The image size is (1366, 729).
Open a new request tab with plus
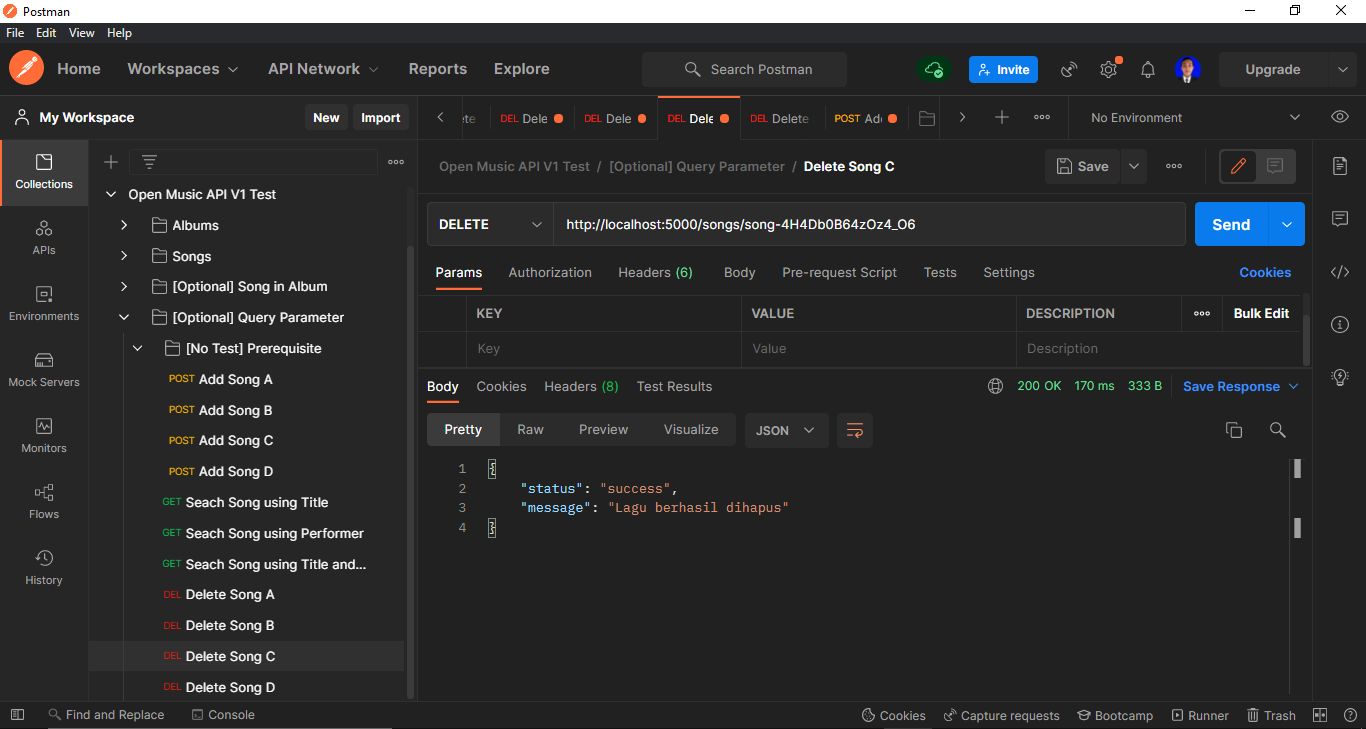click(1002, 117)
